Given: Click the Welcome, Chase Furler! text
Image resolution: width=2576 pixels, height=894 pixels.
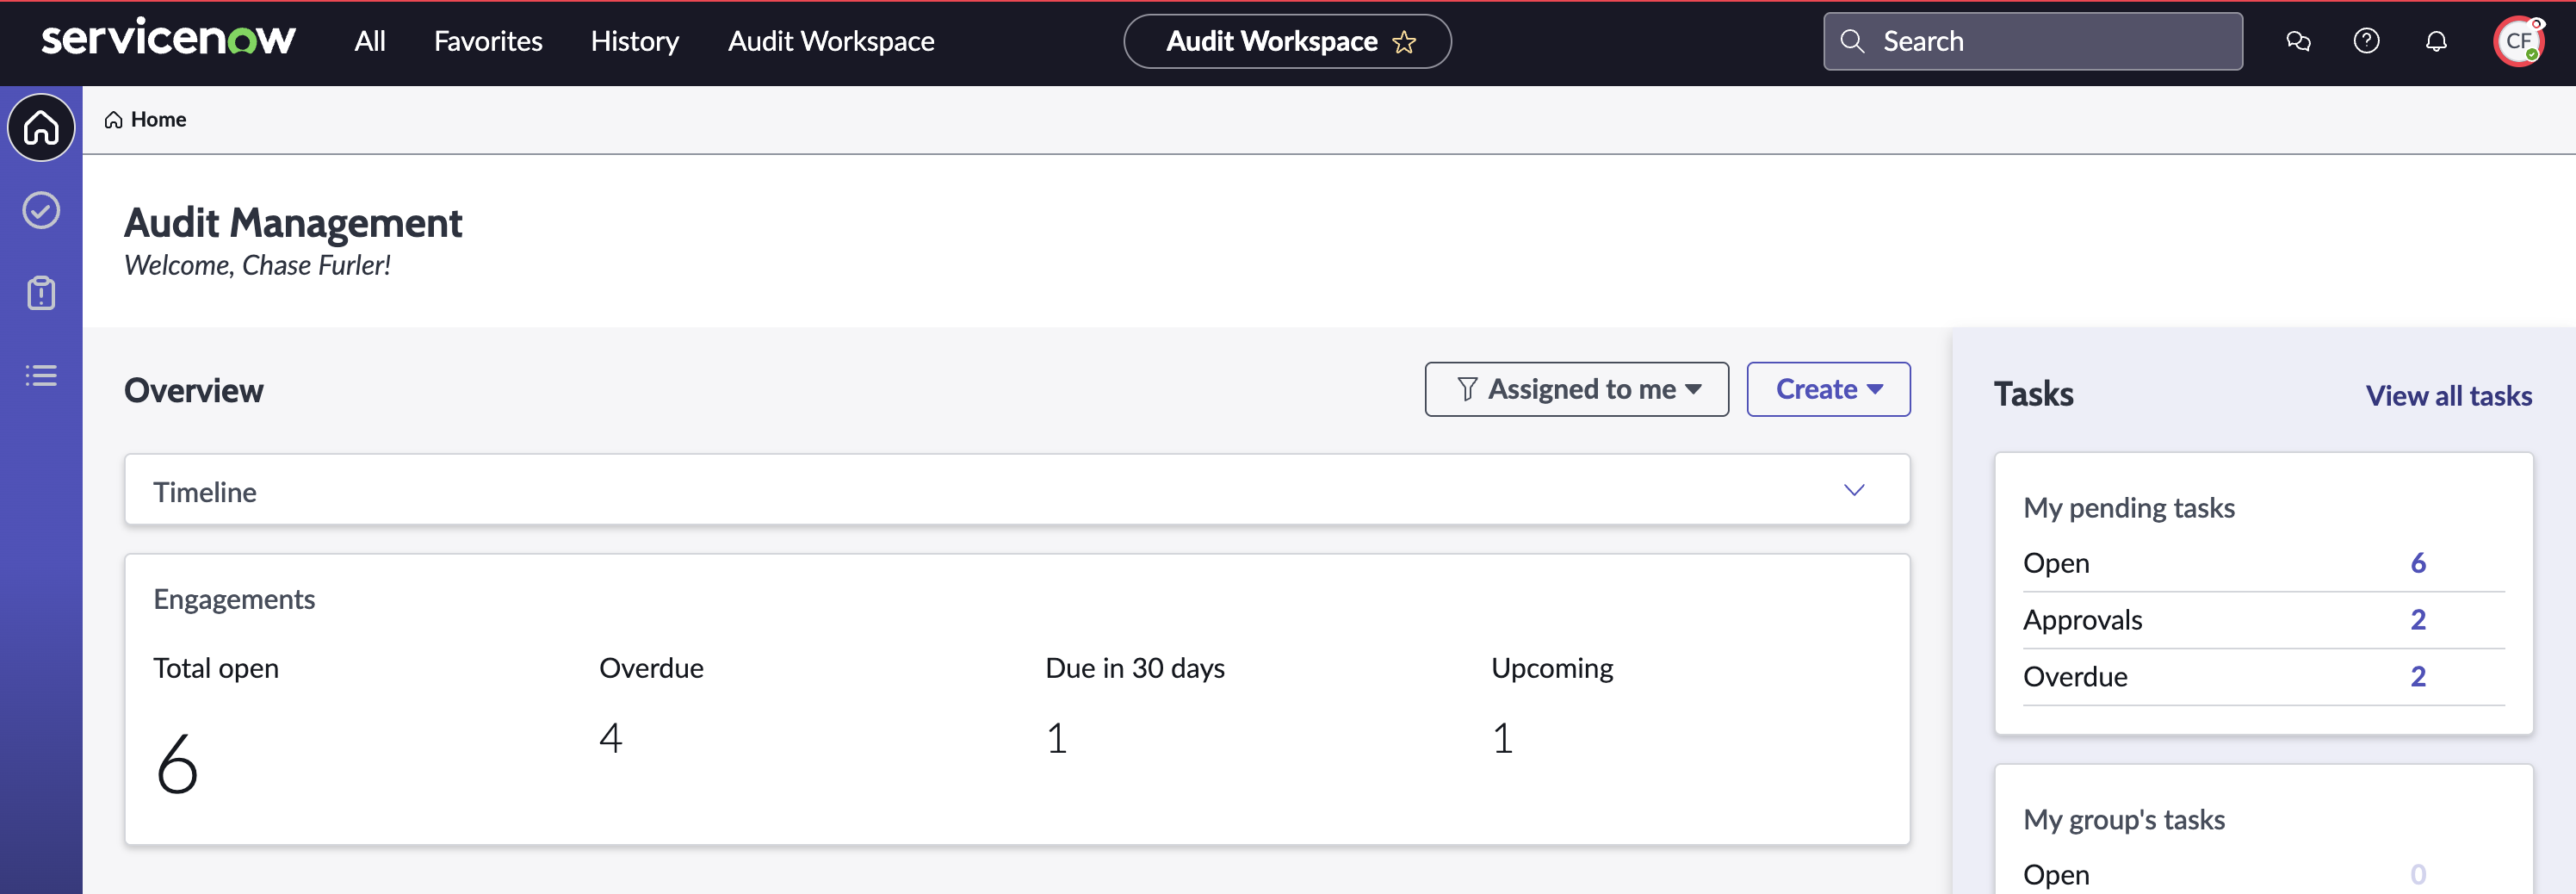Looking at the screenshot, I should click(x=257, y=266).
